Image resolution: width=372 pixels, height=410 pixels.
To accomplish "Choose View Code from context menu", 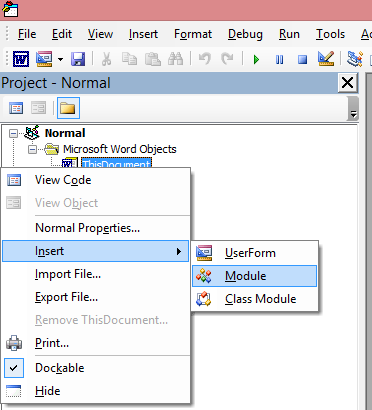I will point(96,180).
